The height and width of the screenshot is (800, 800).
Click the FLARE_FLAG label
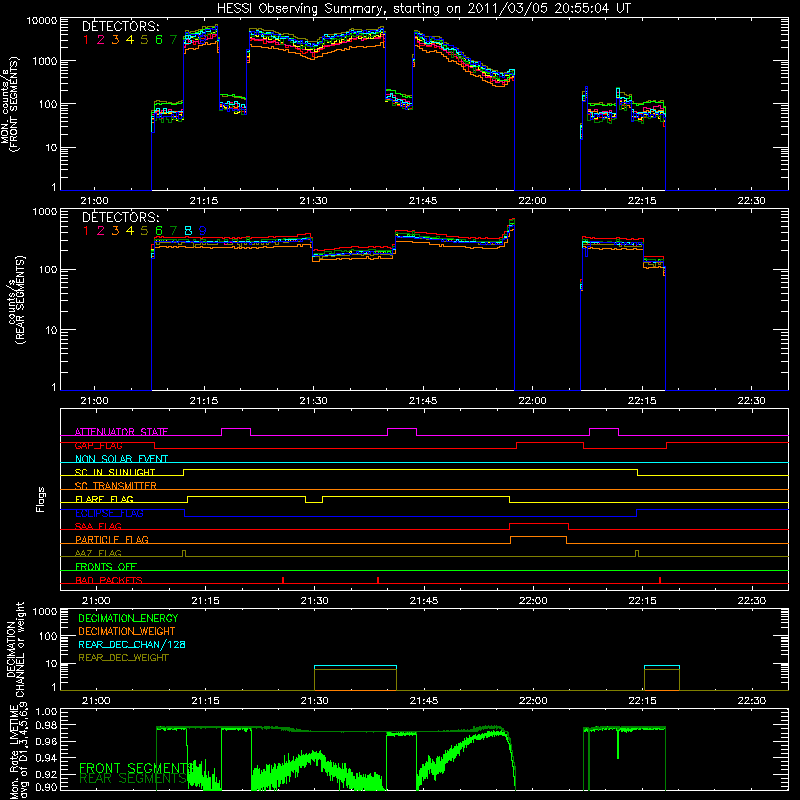tap(104, 499)
